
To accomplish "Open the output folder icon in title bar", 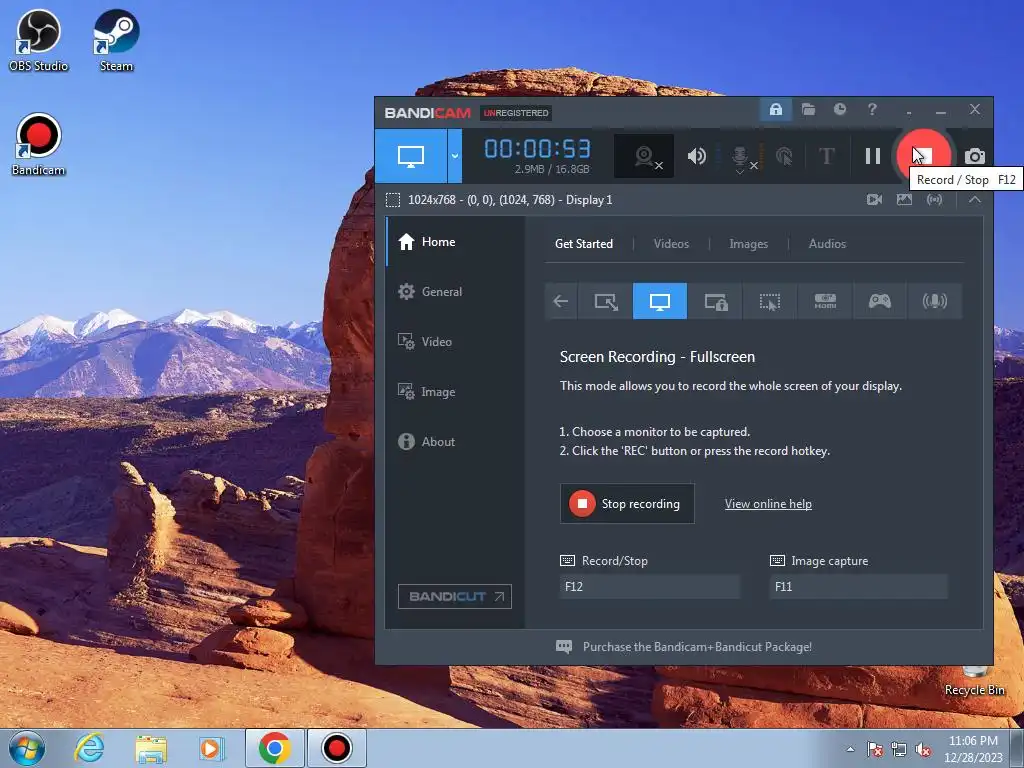I will point(808,109).
